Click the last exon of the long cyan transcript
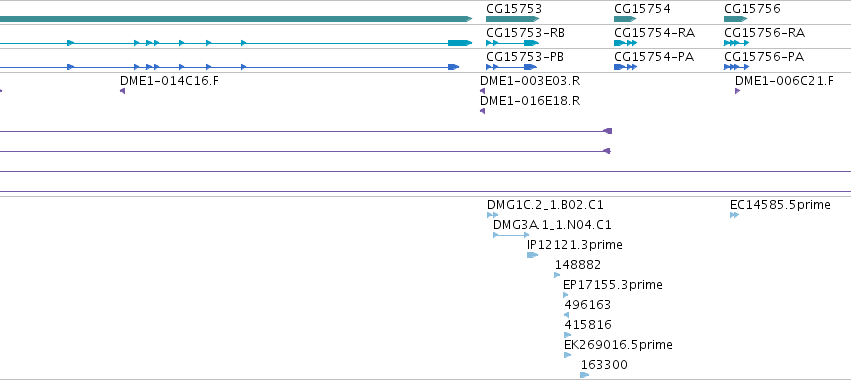Image resolution: width=851 pixels, height=380 pixels. point(460,43)
